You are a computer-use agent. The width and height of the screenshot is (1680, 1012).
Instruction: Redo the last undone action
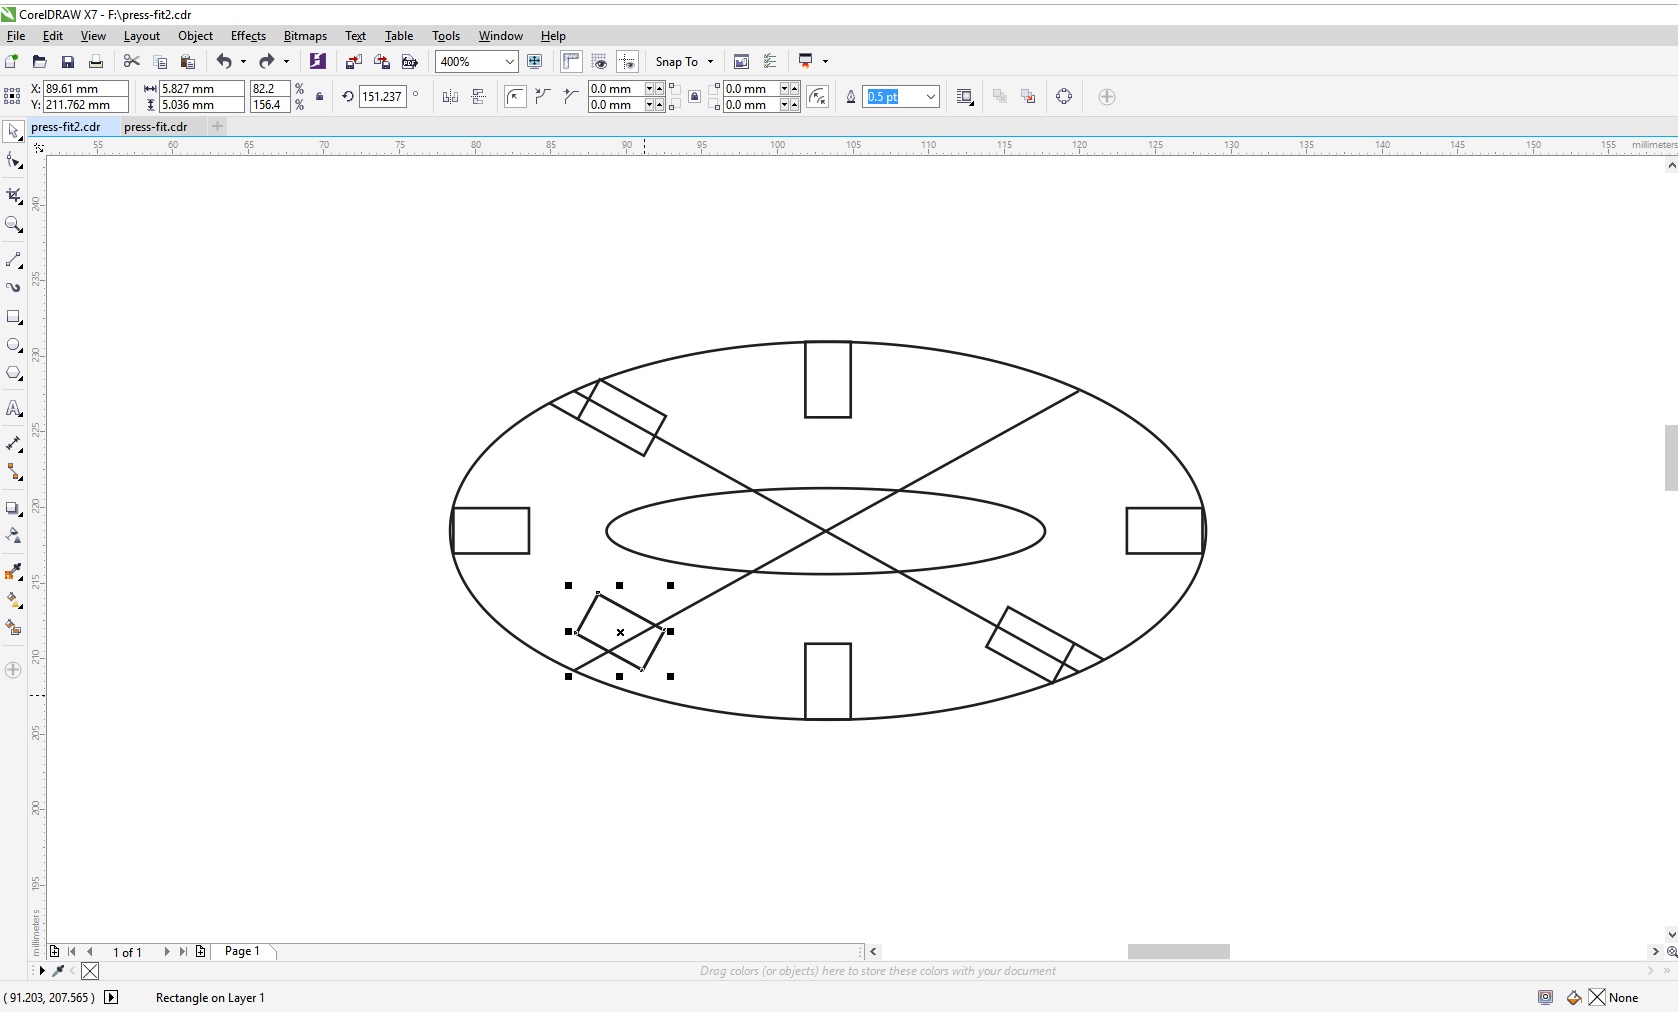click(267, 62)
